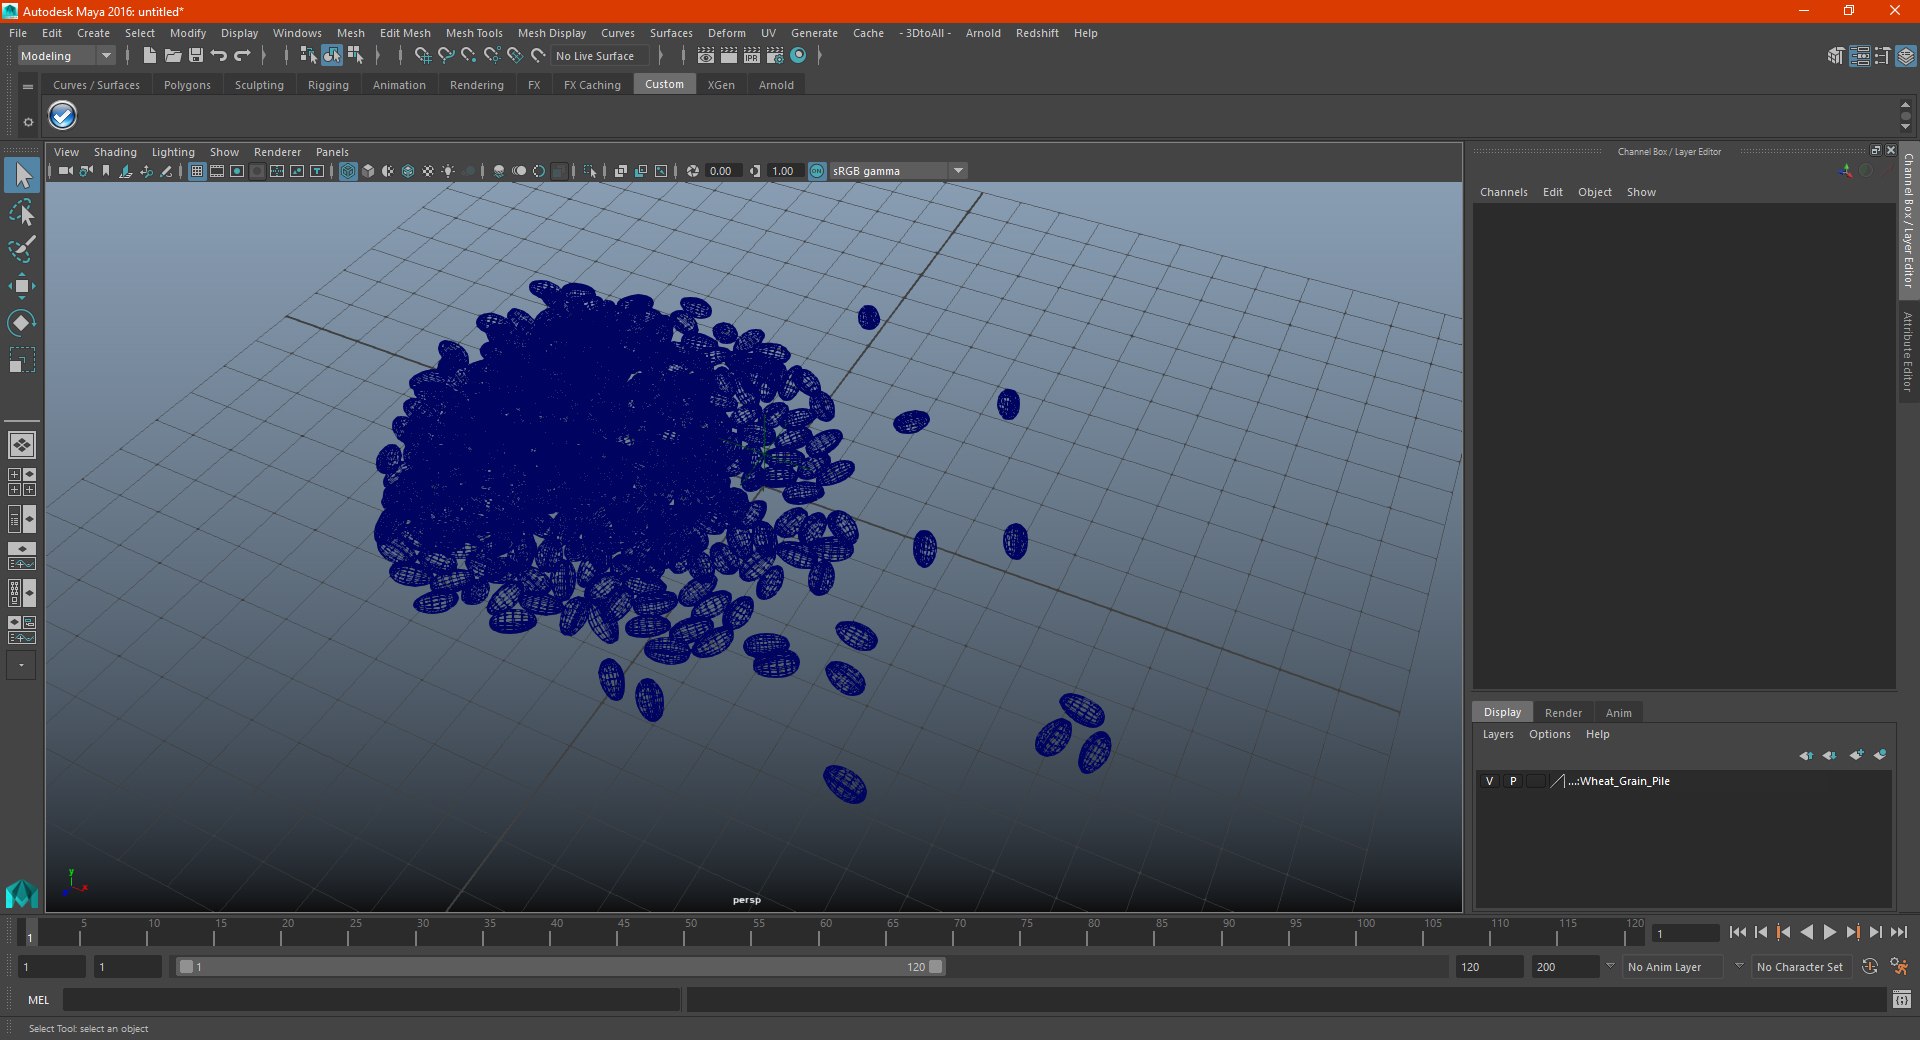Toggle visibility of Wheat_Grain_Pile layer
This screenshot has width=1920, height=1040.
(x=1489, y=781)
